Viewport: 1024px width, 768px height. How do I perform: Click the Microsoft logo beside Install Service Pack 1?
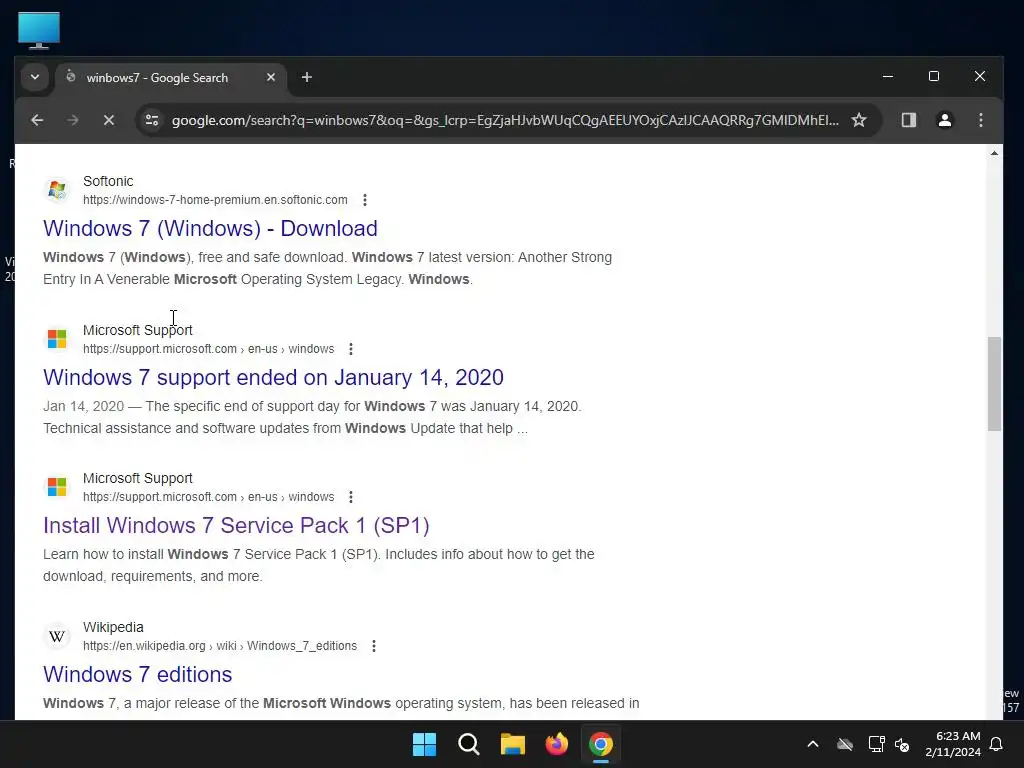coord(57,487)
